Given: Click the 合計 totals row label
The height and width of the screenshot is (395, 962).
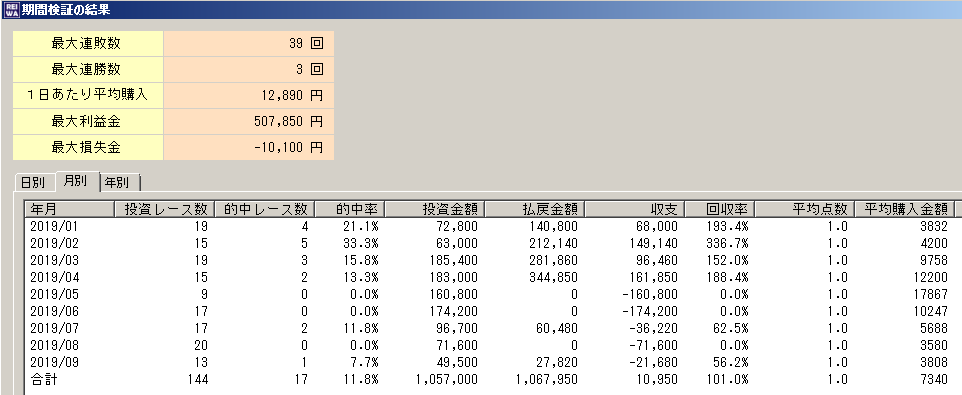Looking at the screenshot, I should pos(44,380).
